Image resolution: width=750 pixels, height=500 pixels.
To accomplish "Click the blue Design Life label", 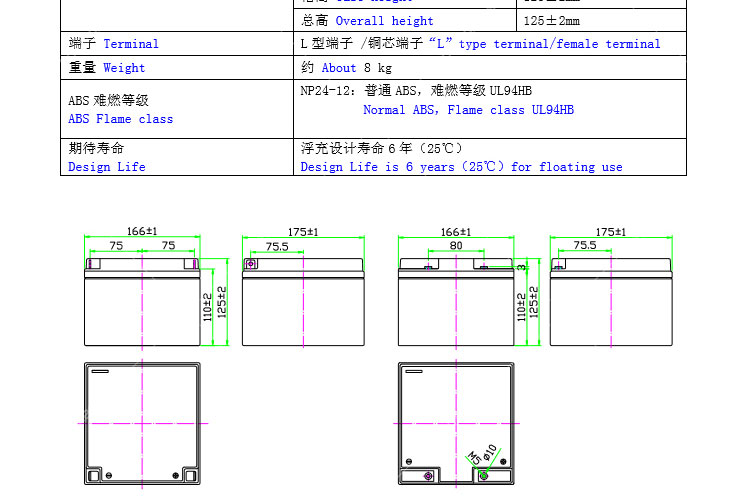I will 106,167.
